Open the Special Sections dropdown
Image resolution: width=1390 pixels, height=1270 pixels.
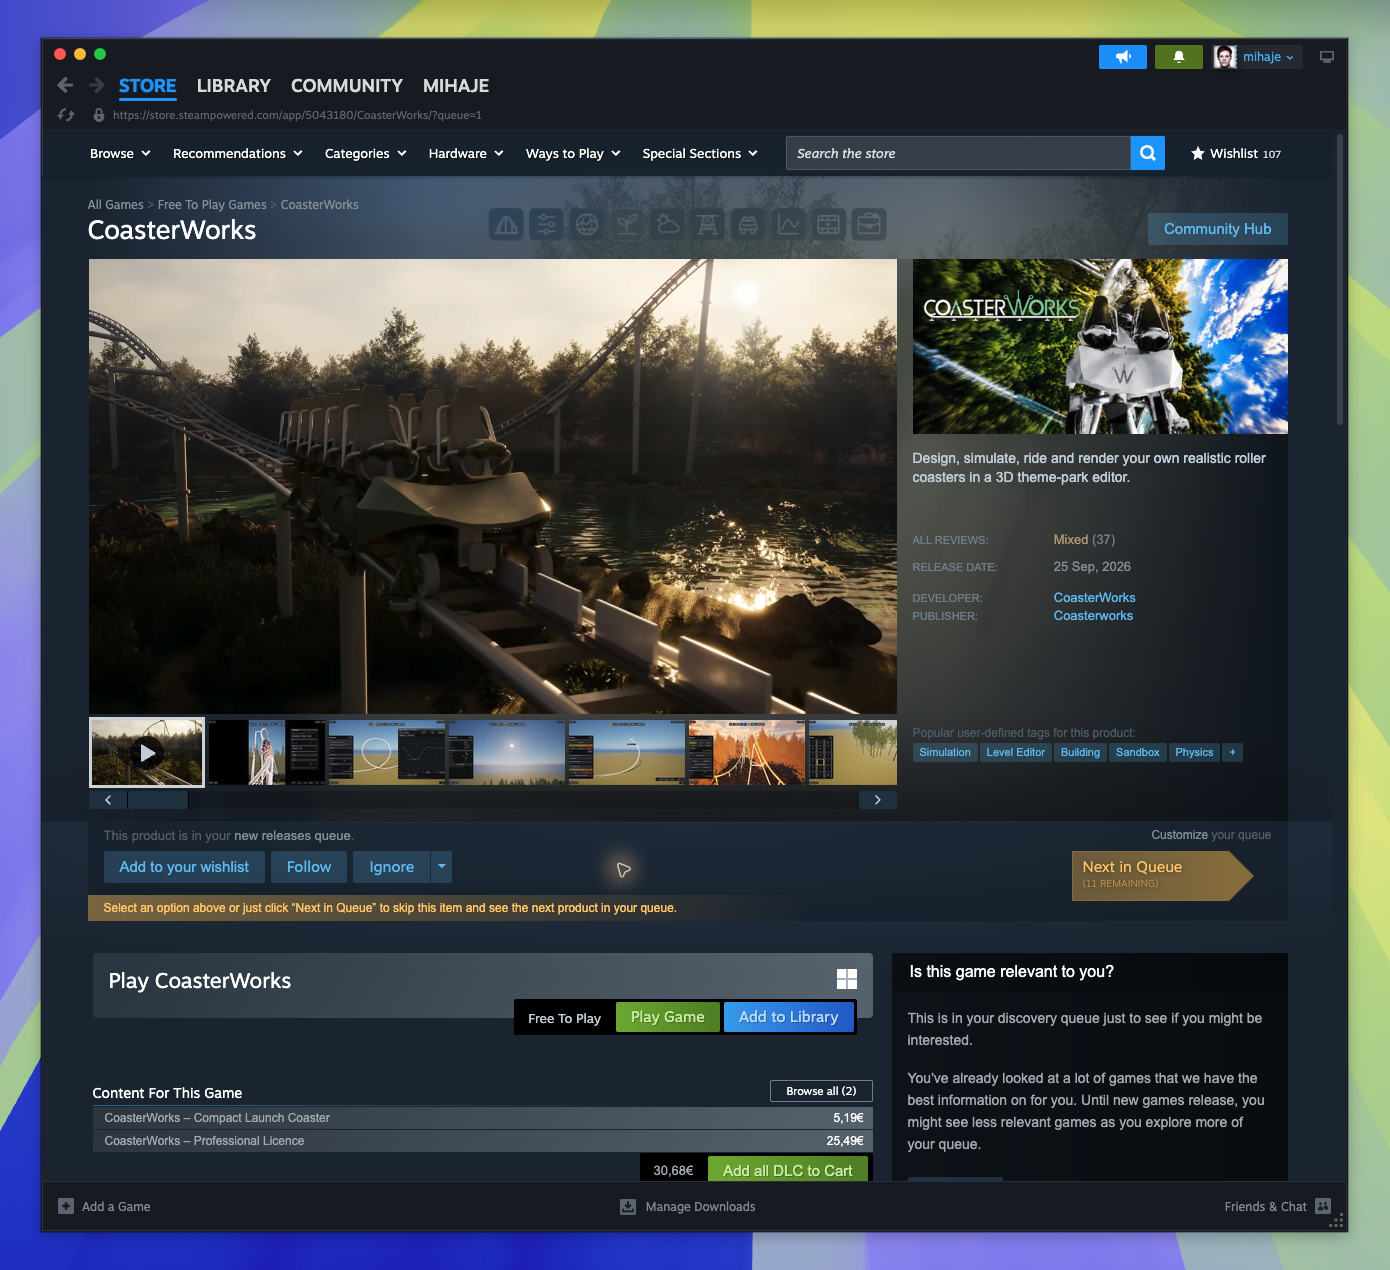[700, 153]
